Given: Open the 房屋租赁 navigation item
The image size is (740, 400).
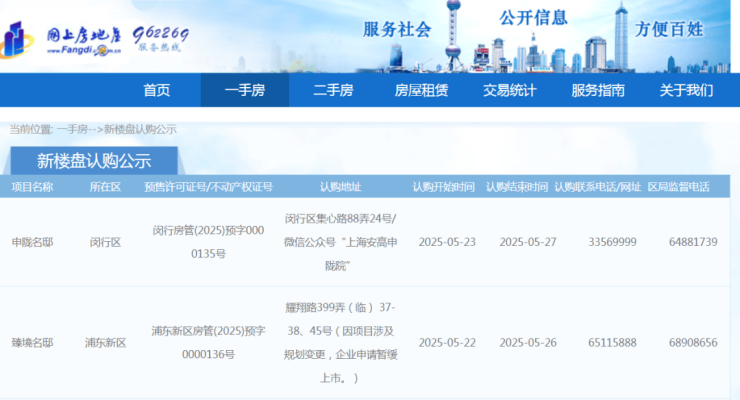Looking at the screenshot, I should pos(421,90).
